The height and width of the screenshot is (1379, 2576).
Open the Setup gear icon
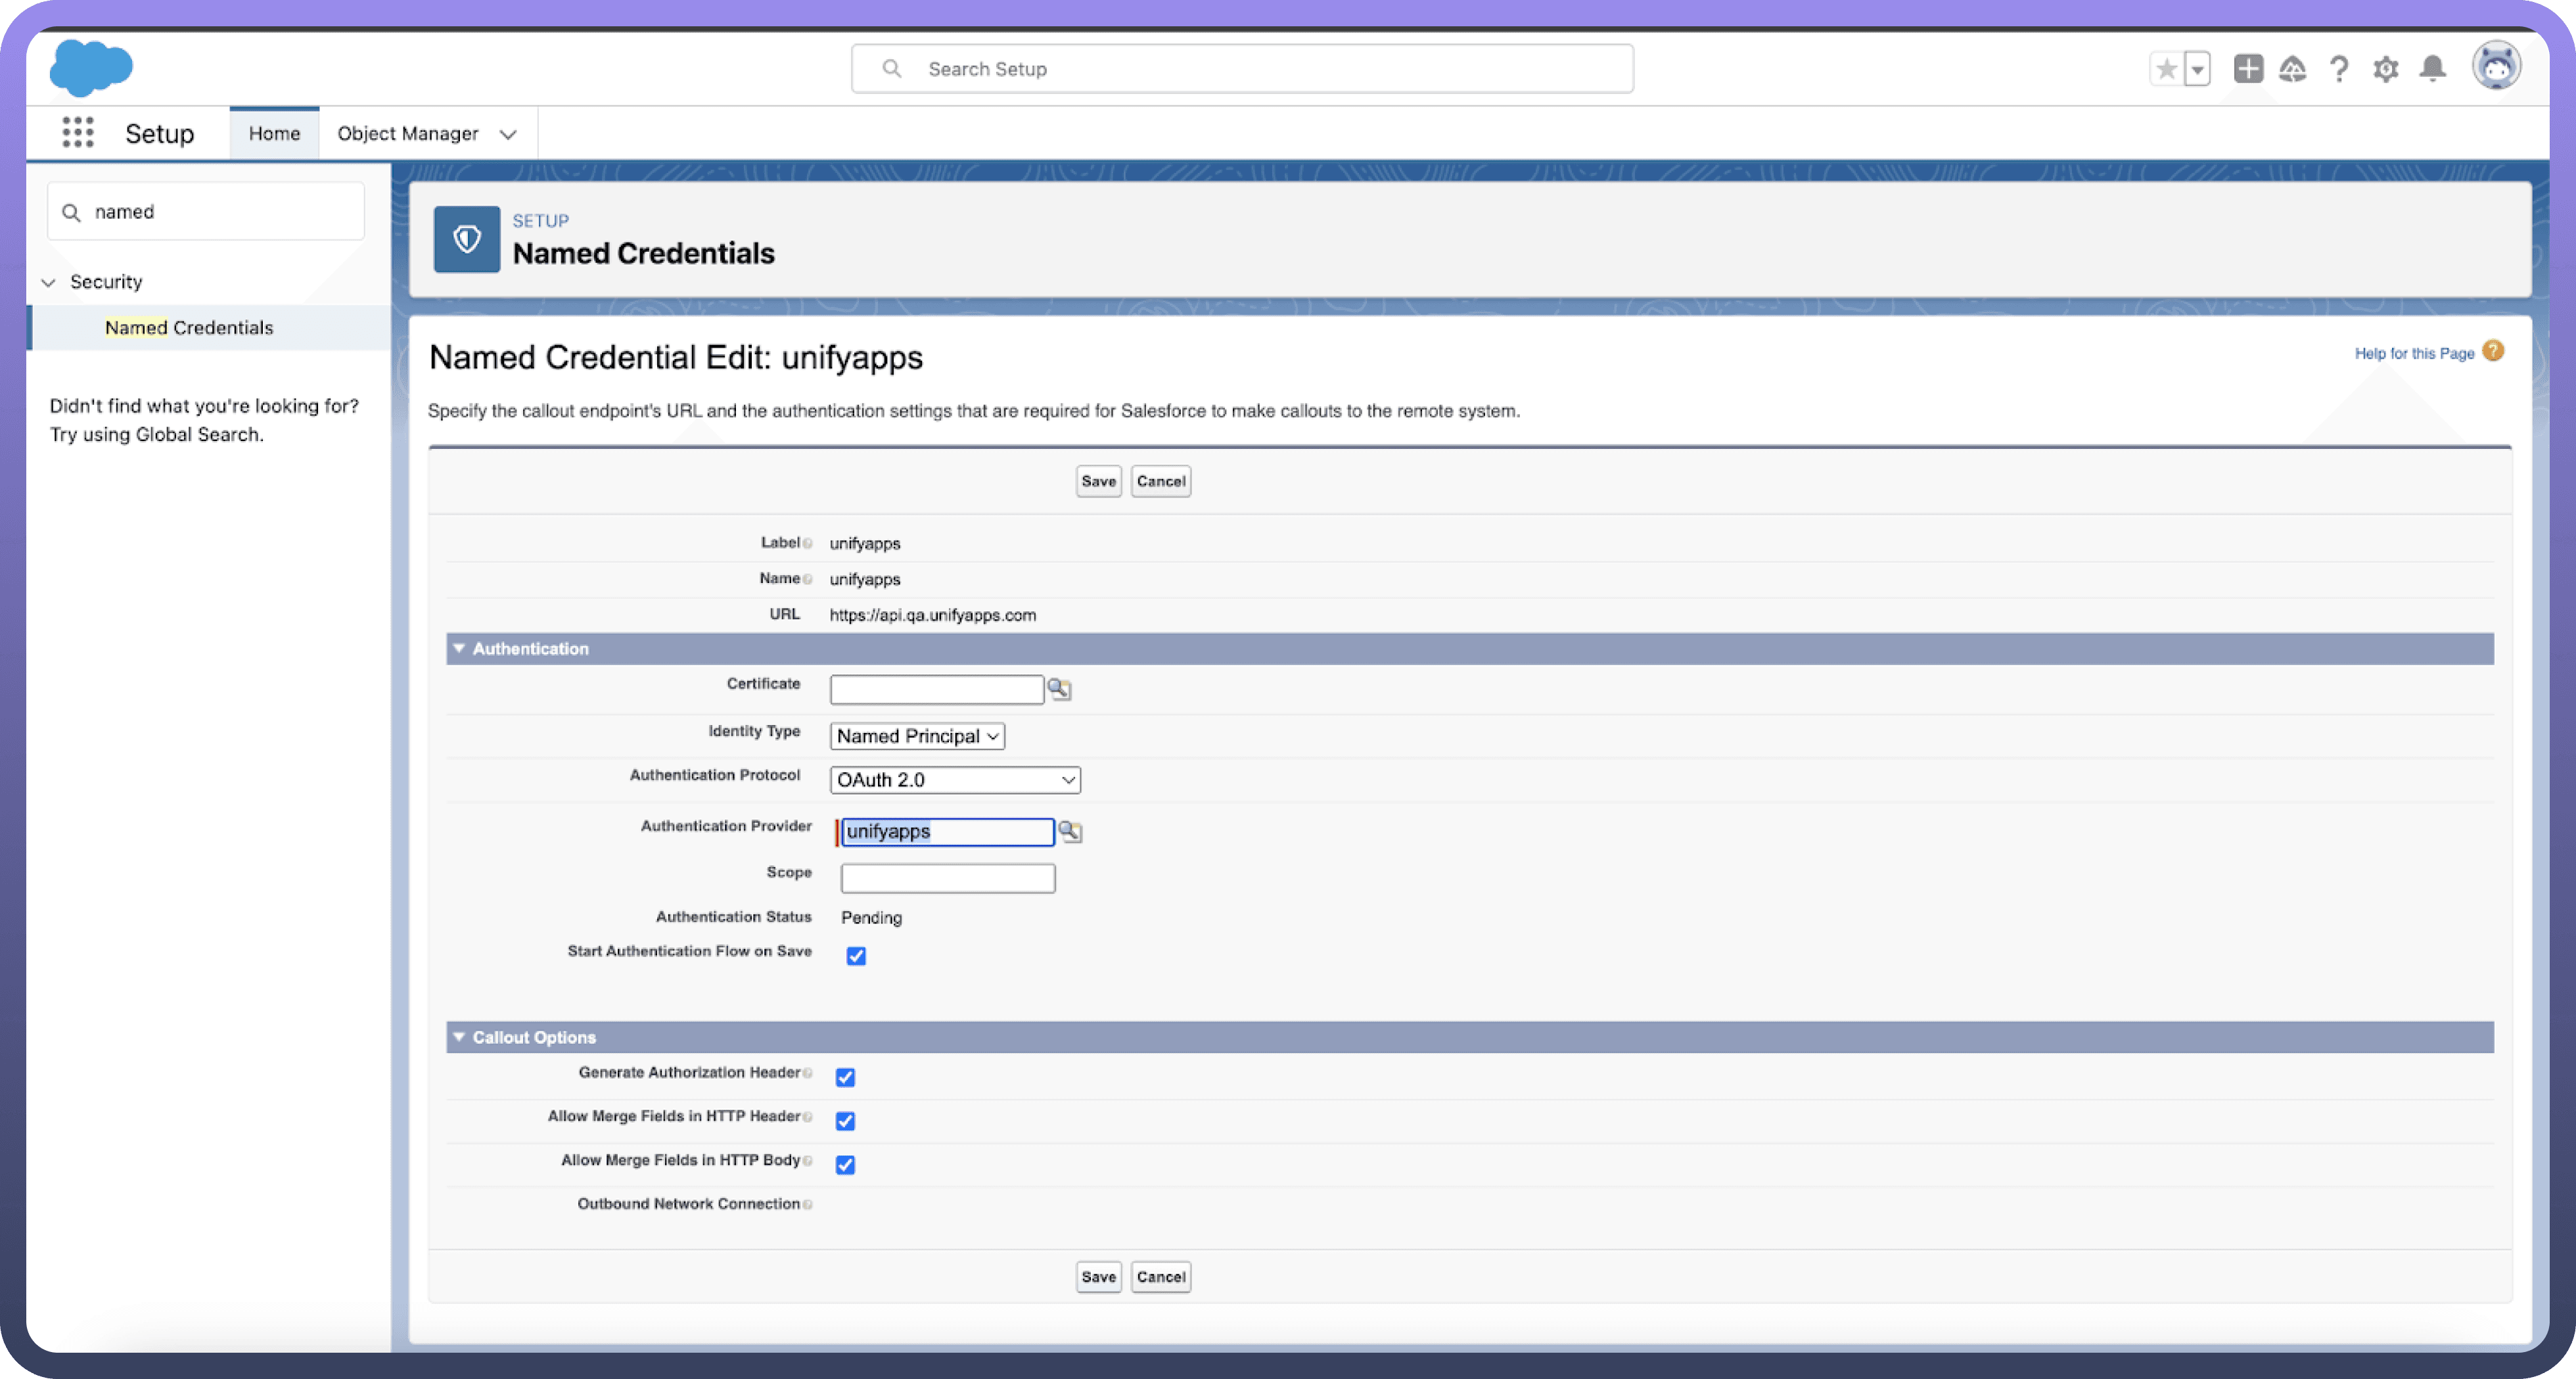click(x=2386, y=68)
